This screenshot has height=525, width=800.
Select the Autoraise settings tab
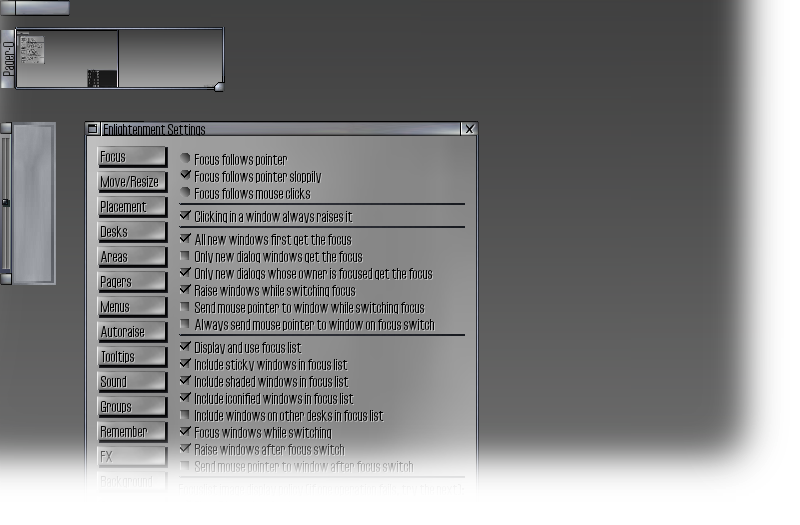point(132,332)
